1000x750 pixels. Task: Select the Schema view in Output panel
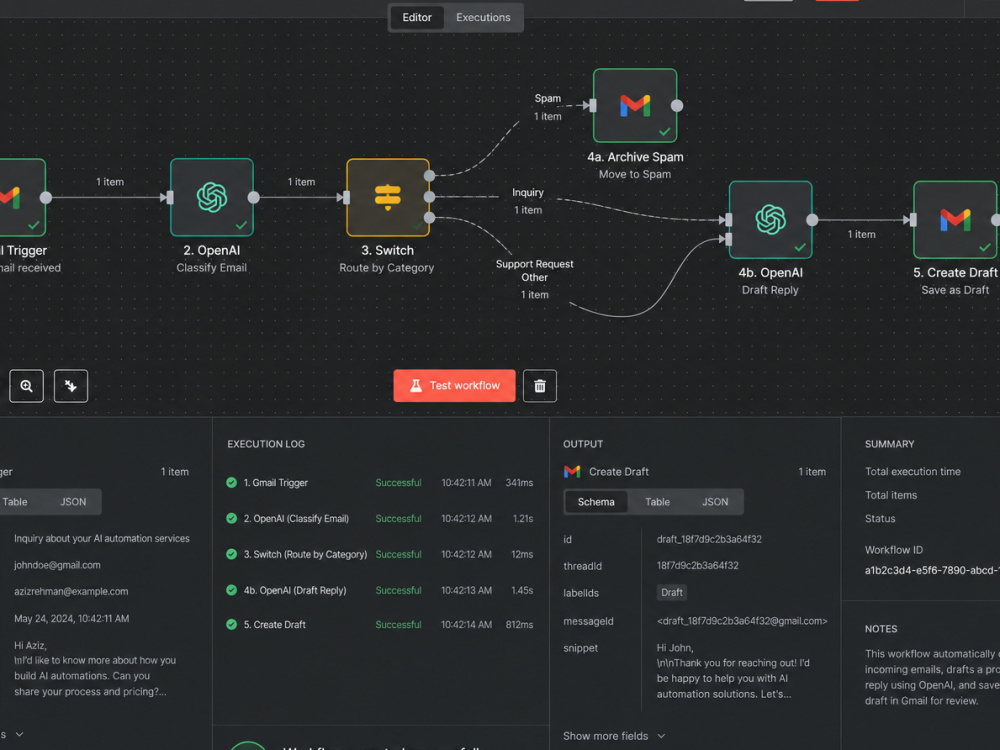point(596,502)
